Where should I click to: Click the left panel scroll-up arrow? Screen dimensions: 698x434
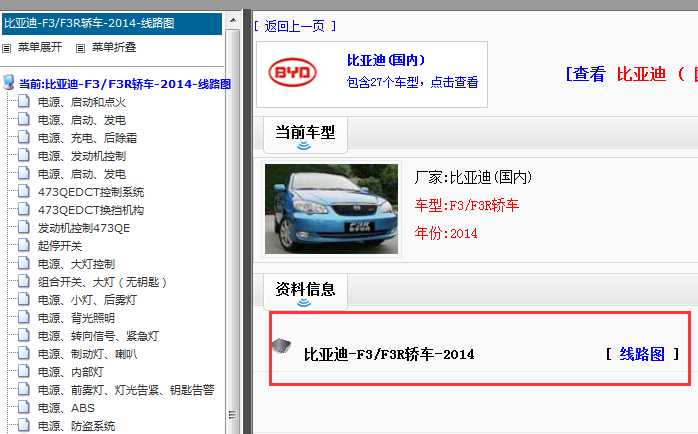pyautogui.click(x=233, y=20)
